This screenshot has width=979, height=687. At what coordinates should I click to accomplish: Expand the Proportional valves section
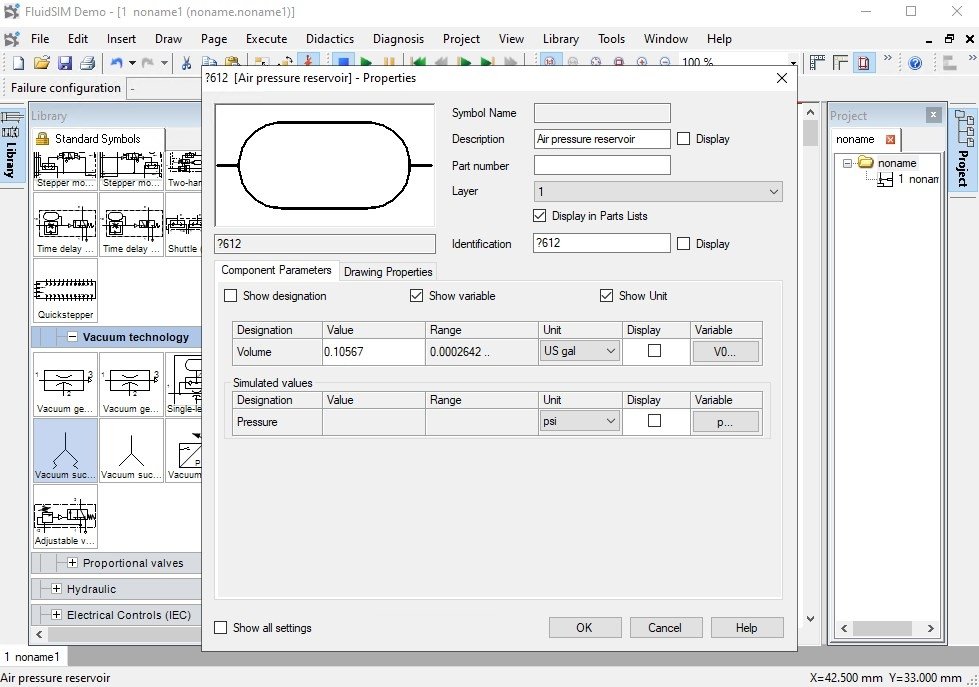(72, 563)
